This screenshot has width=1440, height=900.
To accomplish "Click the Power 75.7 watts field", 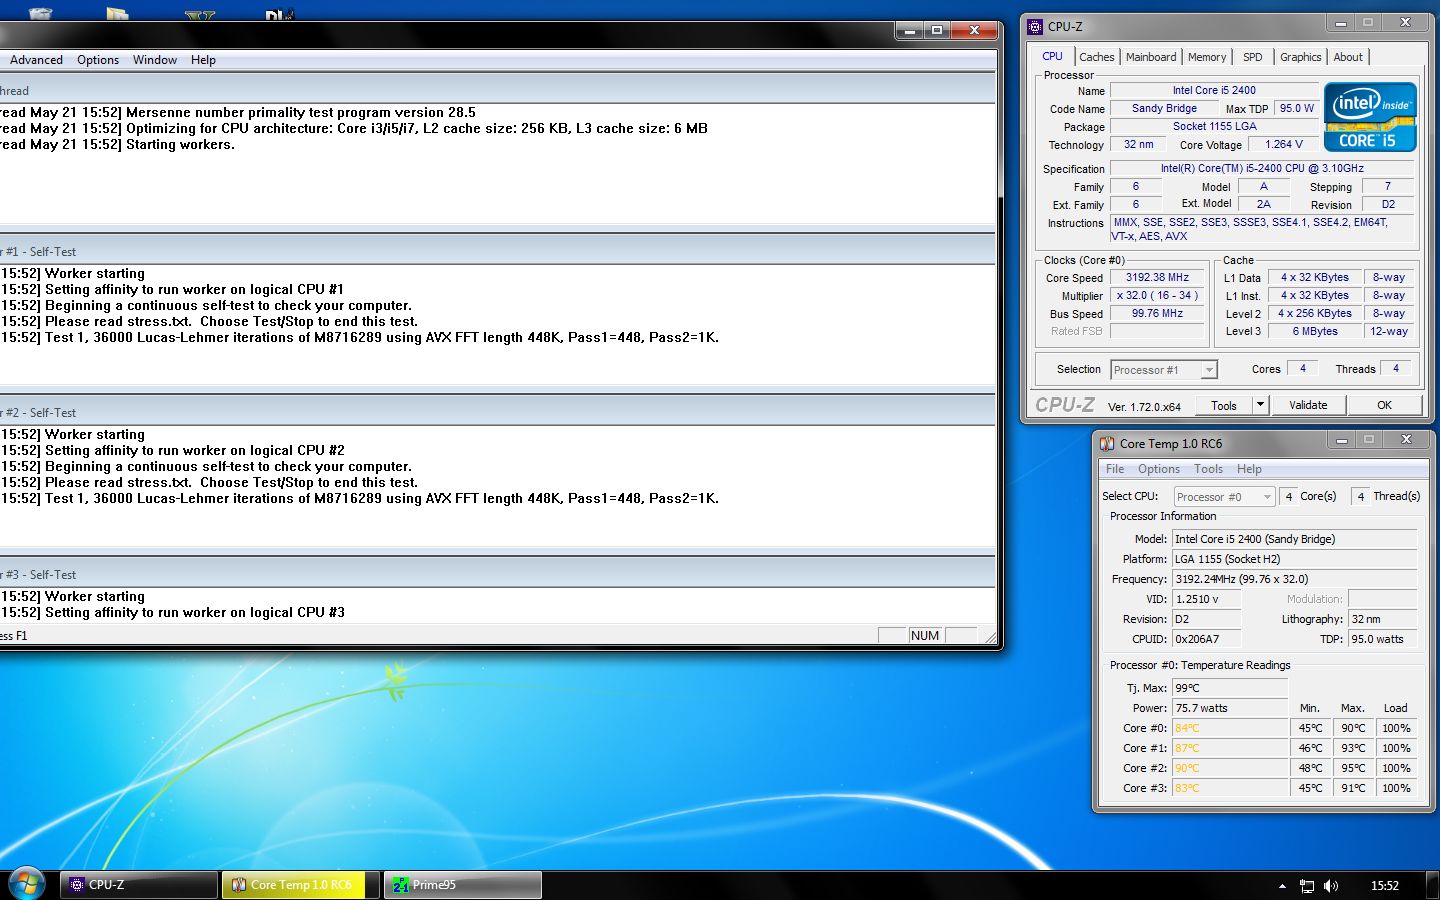I will [1230, 709].
